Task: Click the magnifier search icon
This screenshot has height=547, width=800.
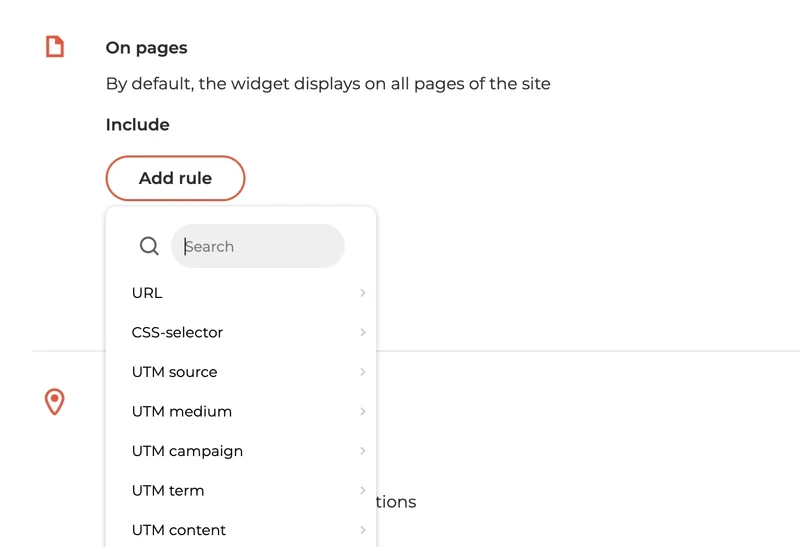Action: click(149, 246)
